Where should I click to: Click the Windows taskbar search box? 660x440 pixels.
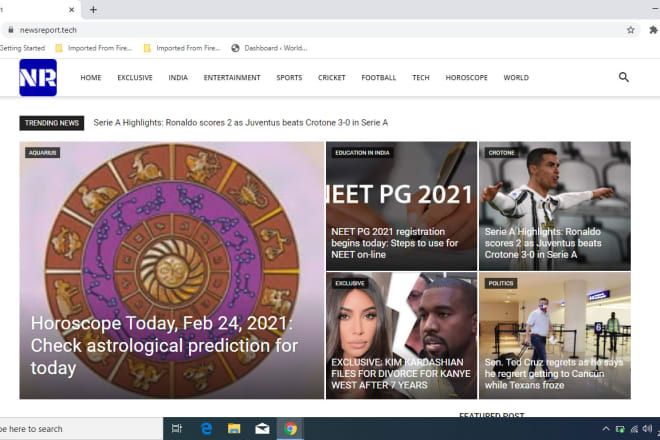[81, 429]
